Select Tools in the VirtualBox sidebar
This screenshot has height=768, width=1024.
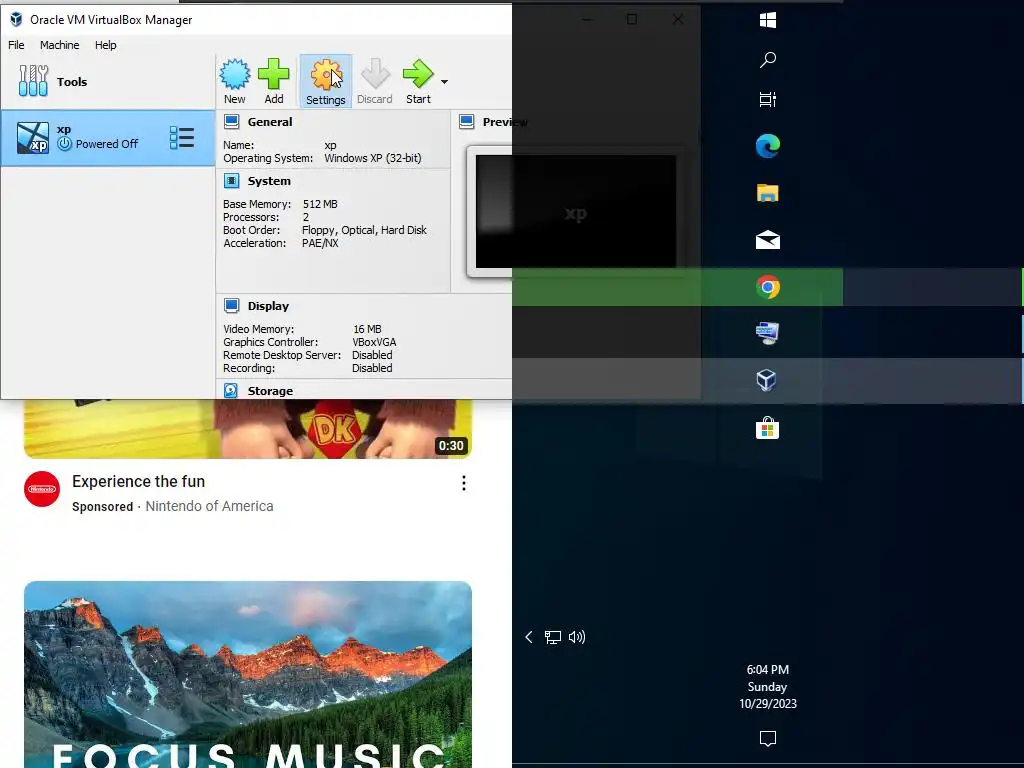click(x=108, y=82)
